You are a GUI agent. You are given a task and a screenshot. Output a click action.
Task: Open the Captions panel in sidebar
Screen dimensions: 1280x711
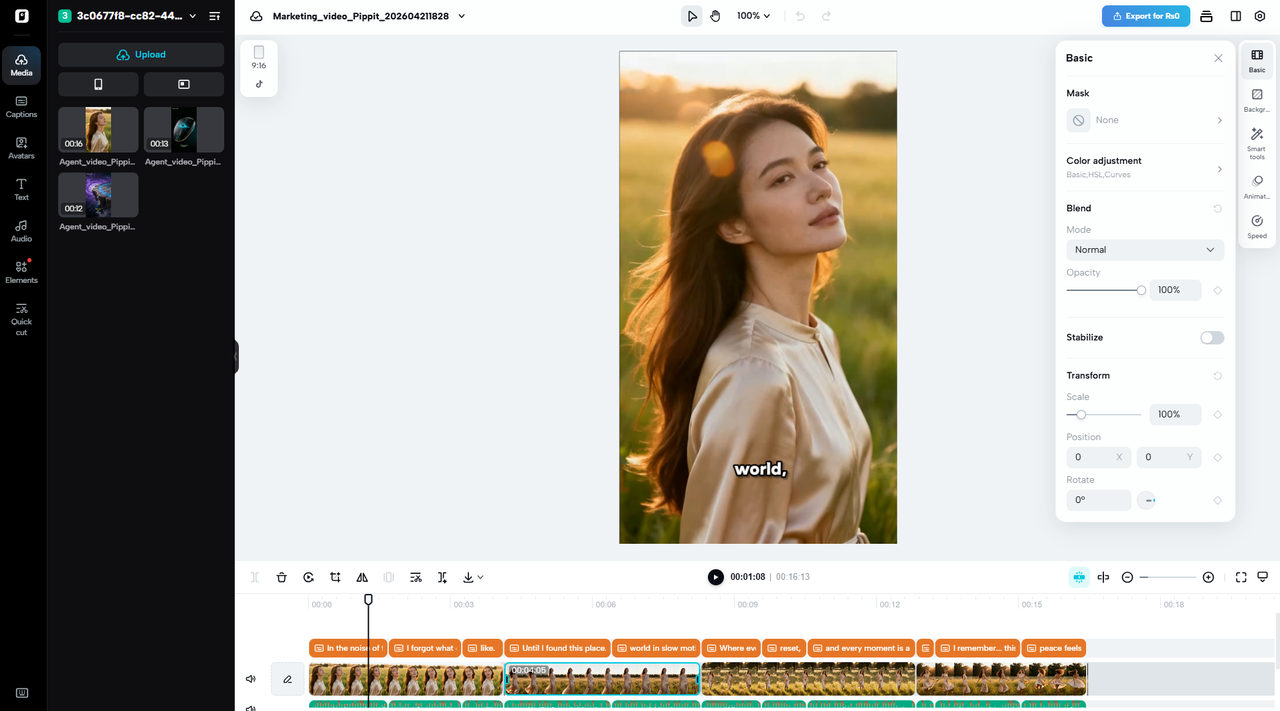(x=21, y=106)
